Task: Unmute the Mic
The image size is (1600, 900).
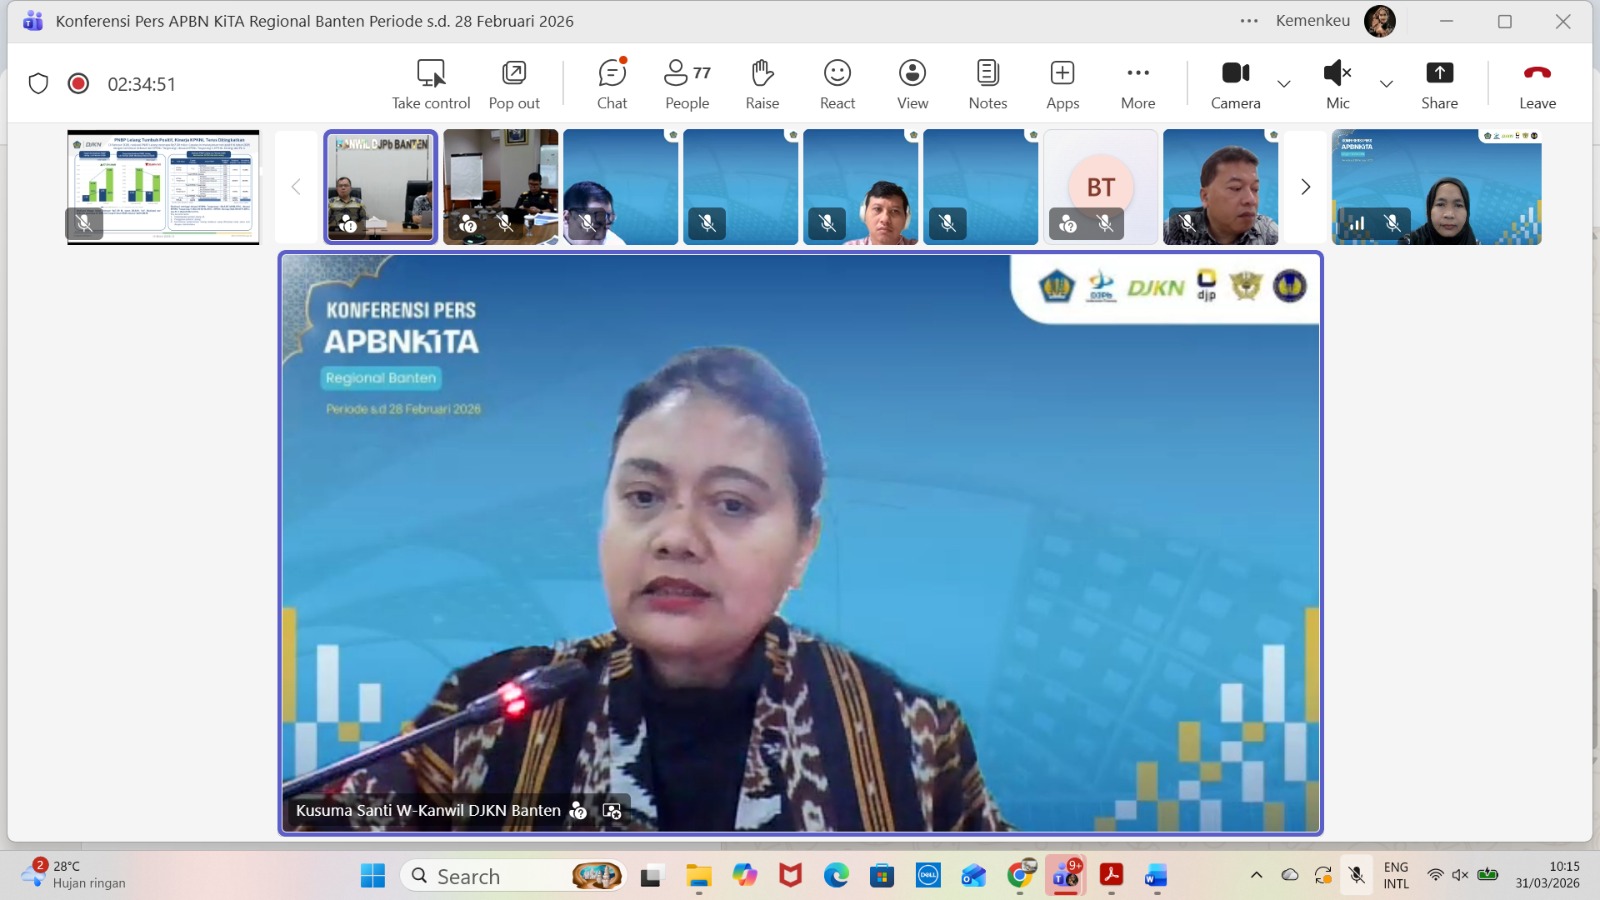Action: point(1337,84)
